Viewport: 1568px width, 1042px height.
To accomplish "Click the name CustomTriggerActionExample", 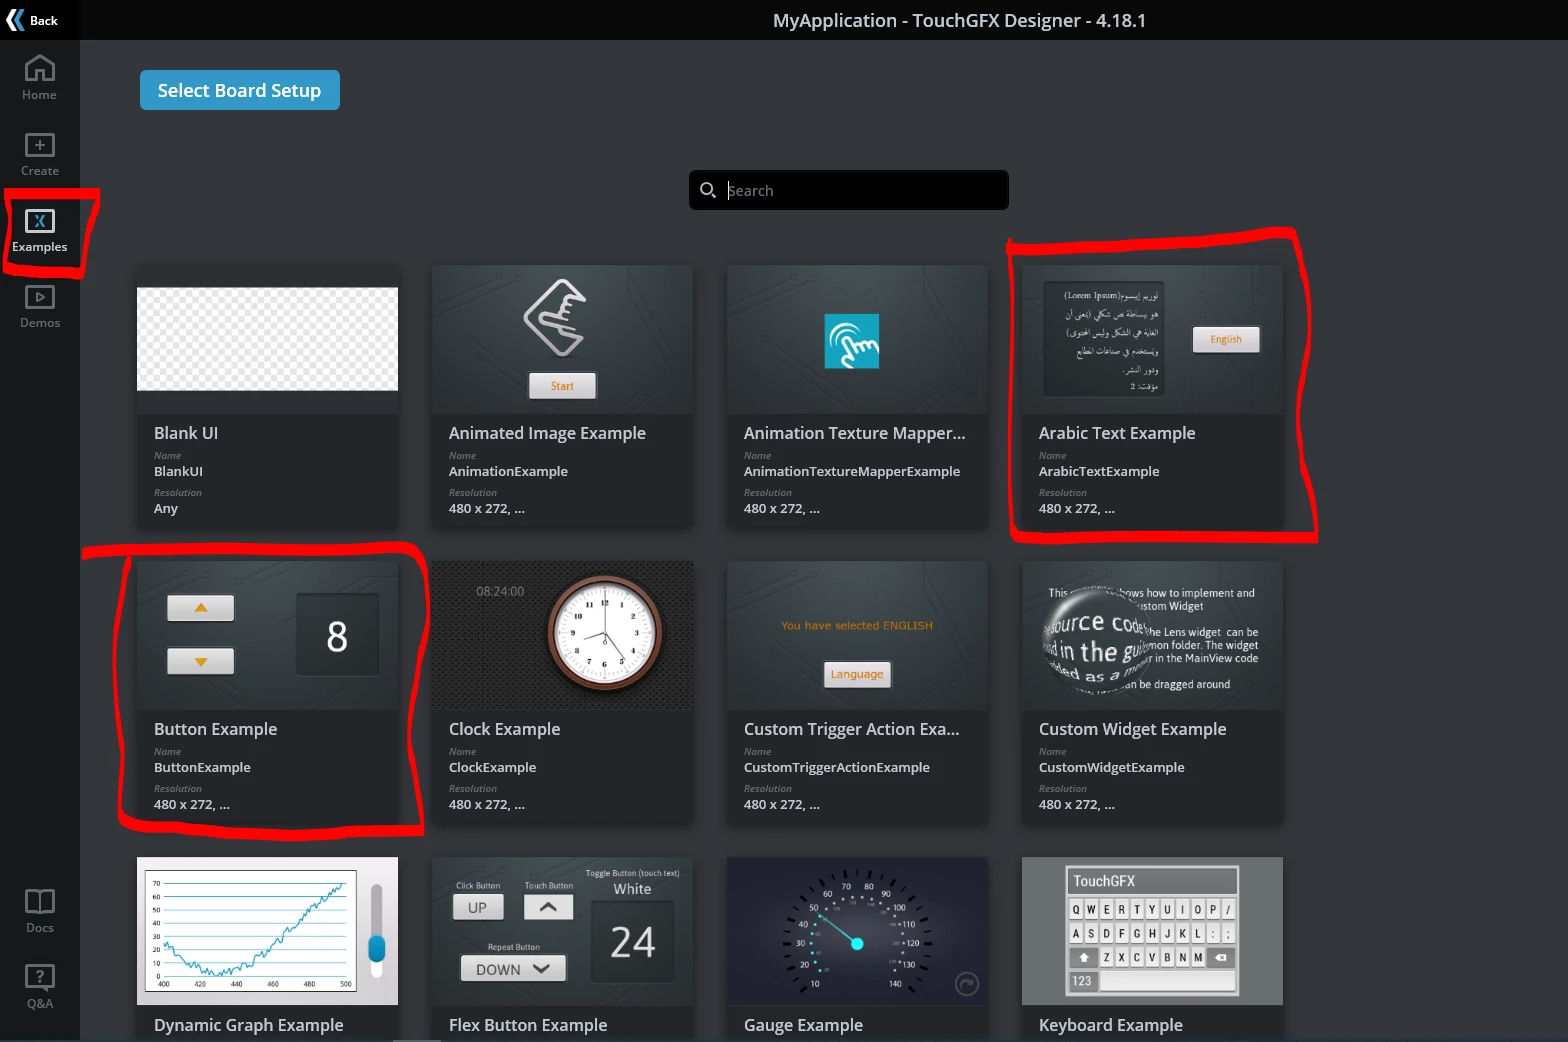I will click(837, 767).
